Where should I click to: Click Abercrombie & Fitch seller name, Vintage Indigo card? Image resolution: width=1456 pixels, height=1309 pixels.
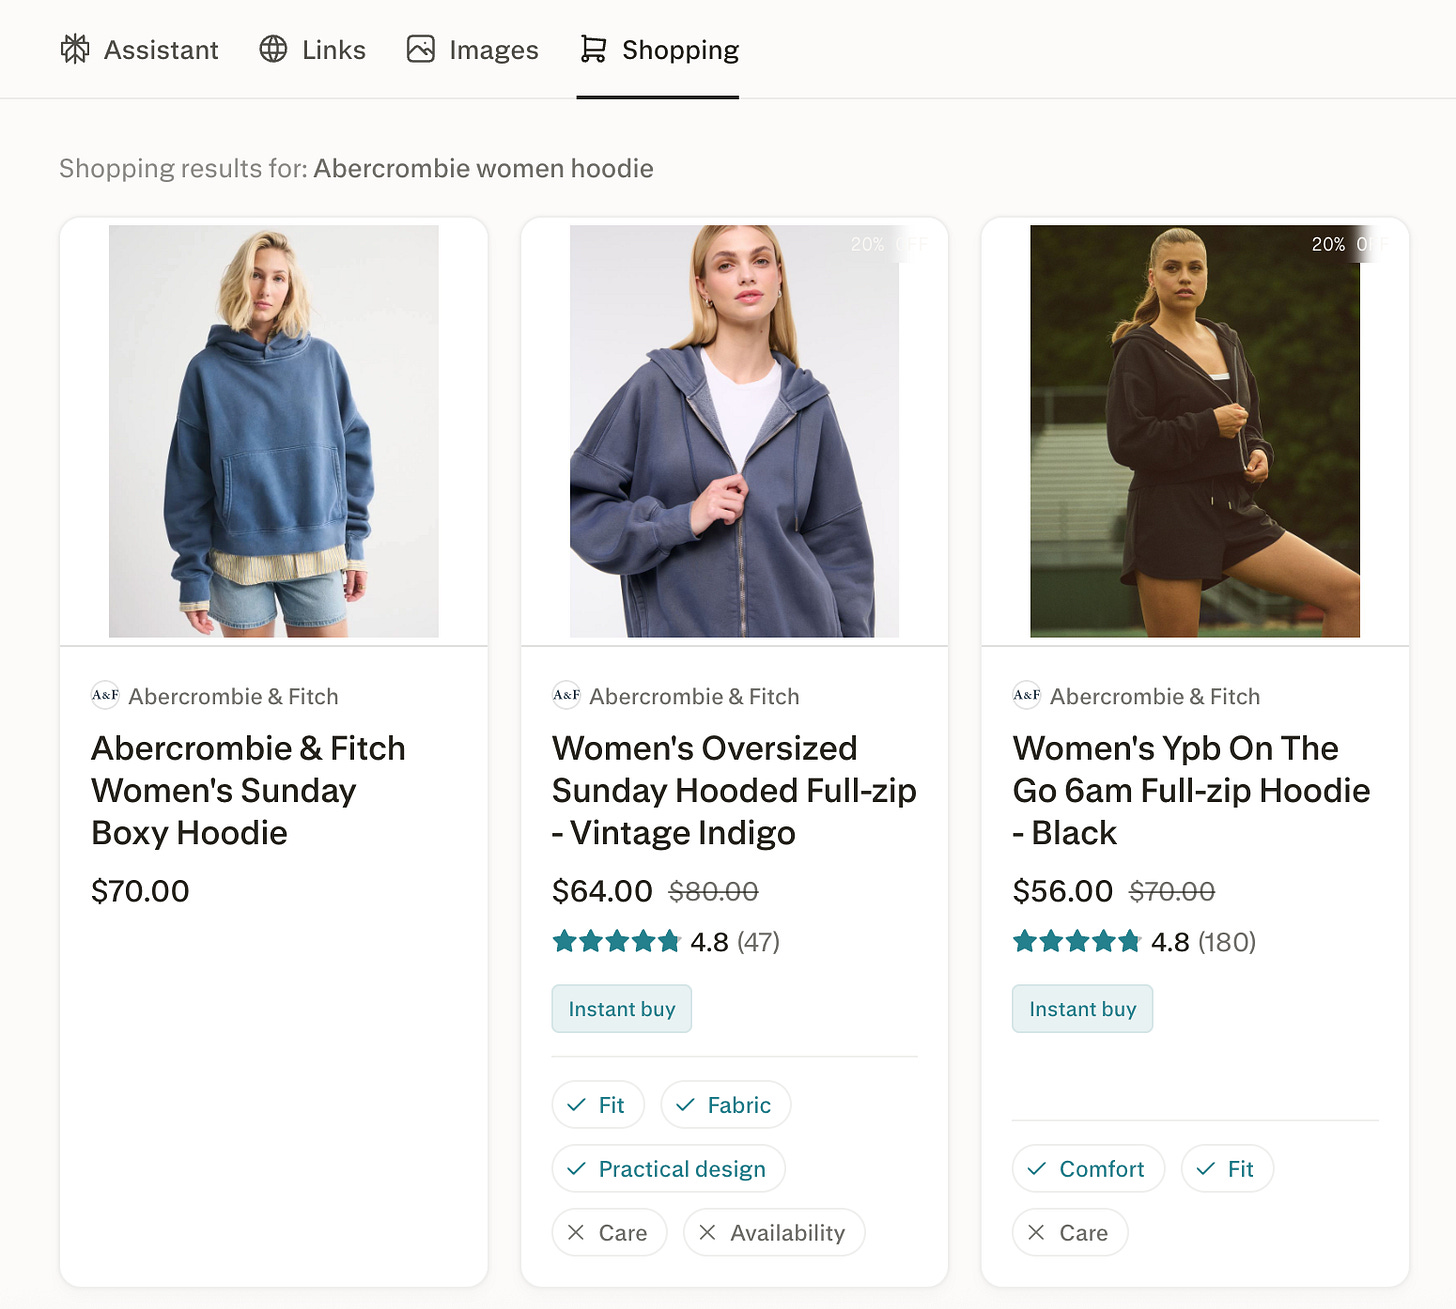(695, 696)
